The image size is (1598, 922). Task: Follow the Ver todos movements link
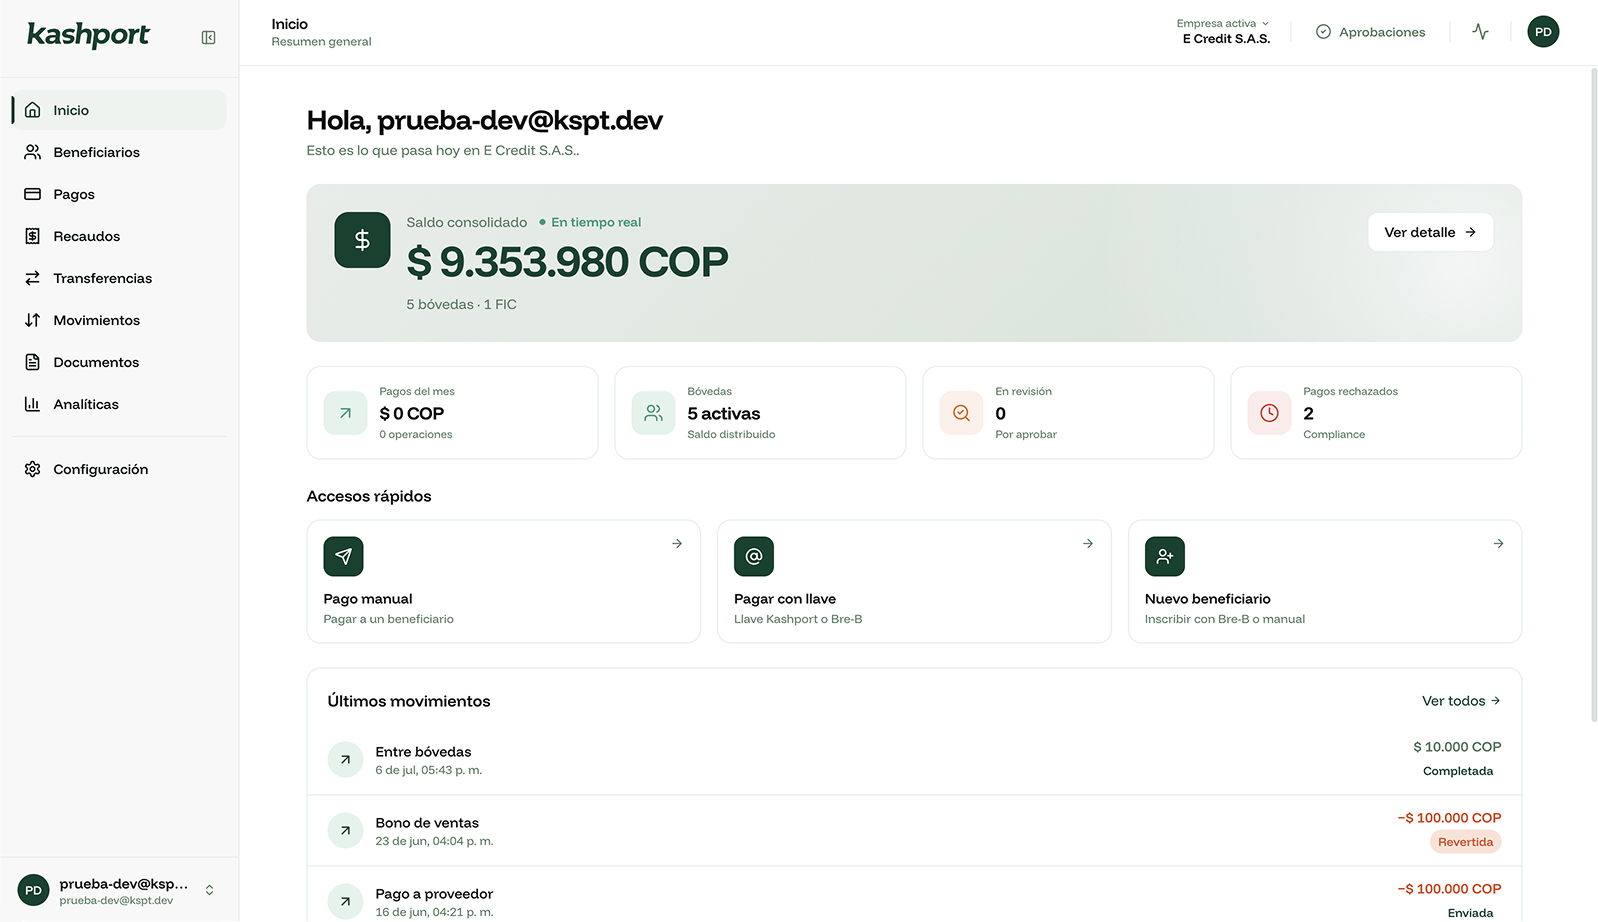tap(1461, 701)
